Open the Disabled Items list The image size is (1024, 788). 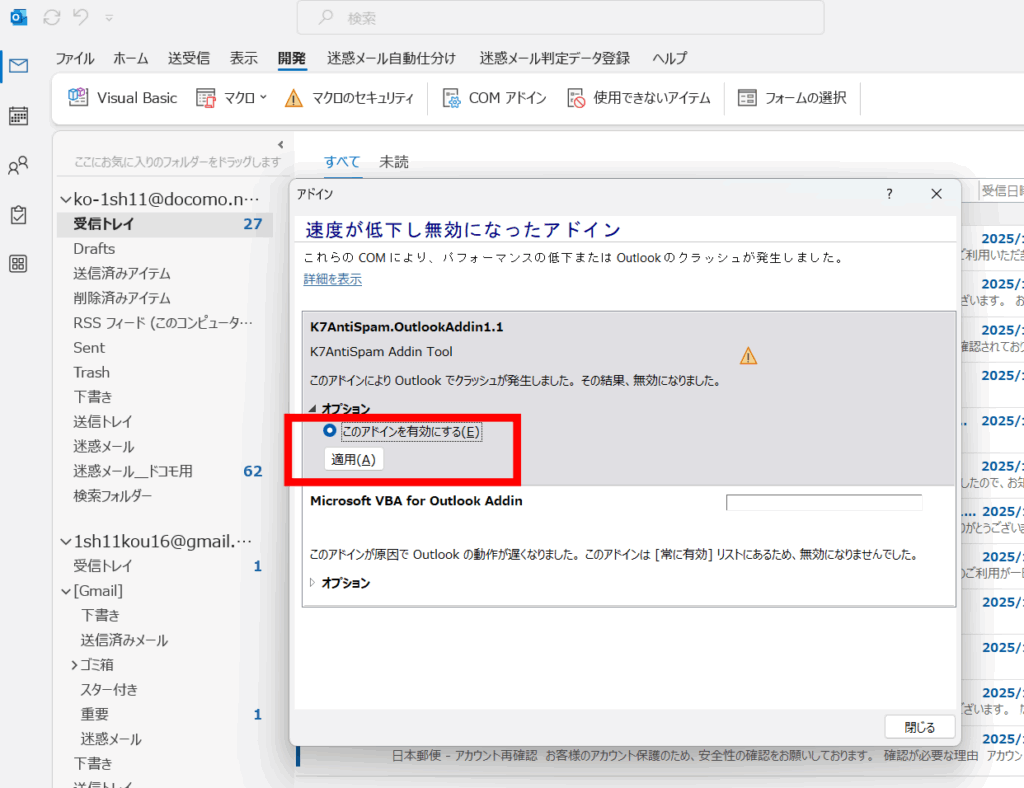coord(639,98)
